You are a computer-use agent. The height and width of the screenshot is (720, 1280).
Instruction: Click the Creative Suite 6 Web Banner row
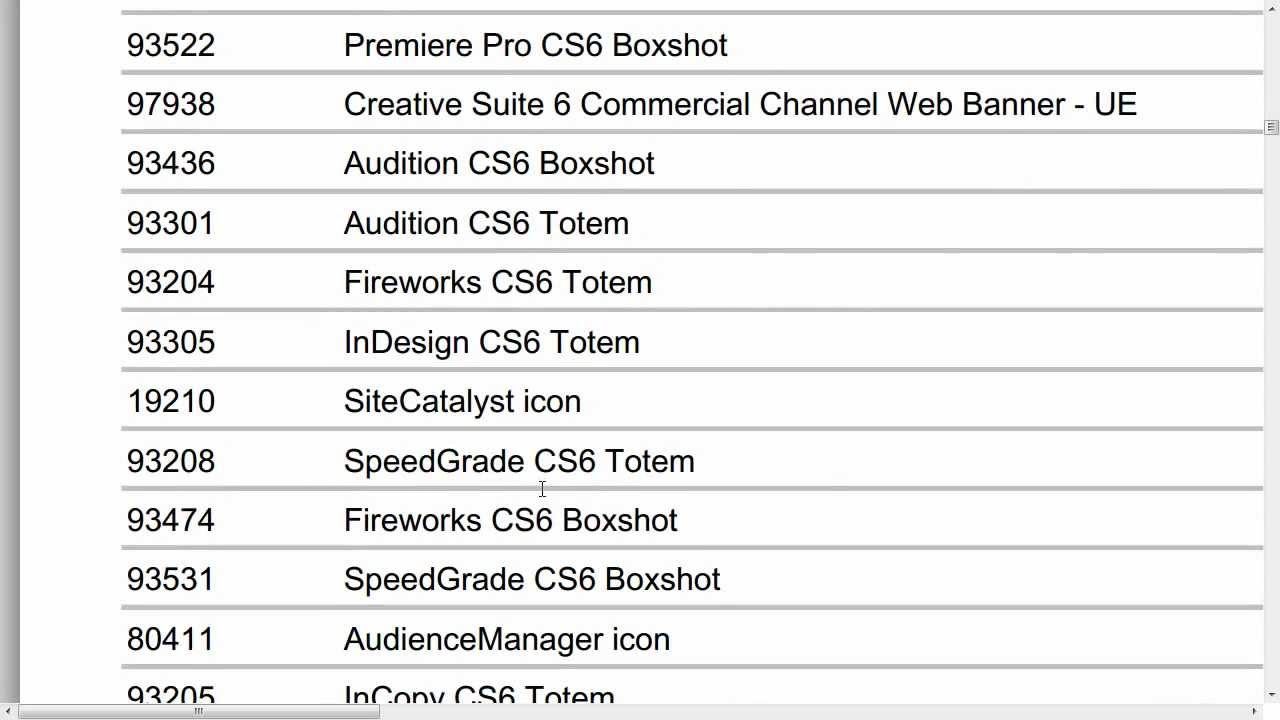tap(740, 104)
